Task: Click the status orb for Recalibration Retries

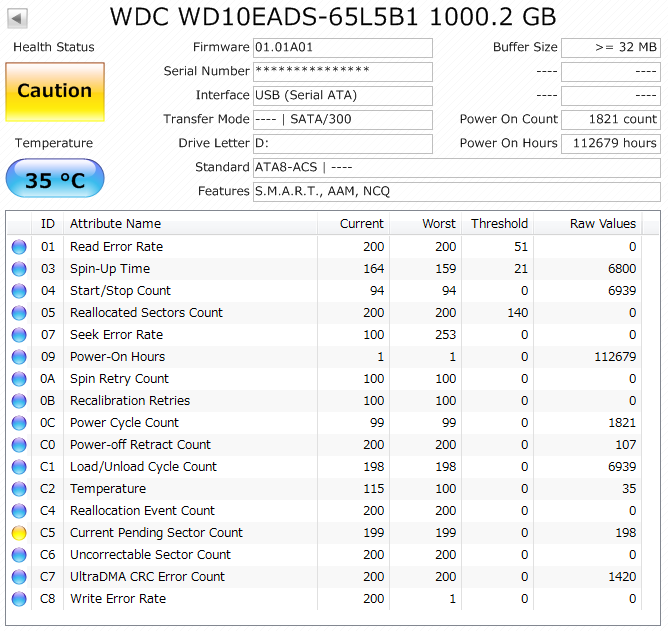Action: pyautogui.click(x=19, y=401)
